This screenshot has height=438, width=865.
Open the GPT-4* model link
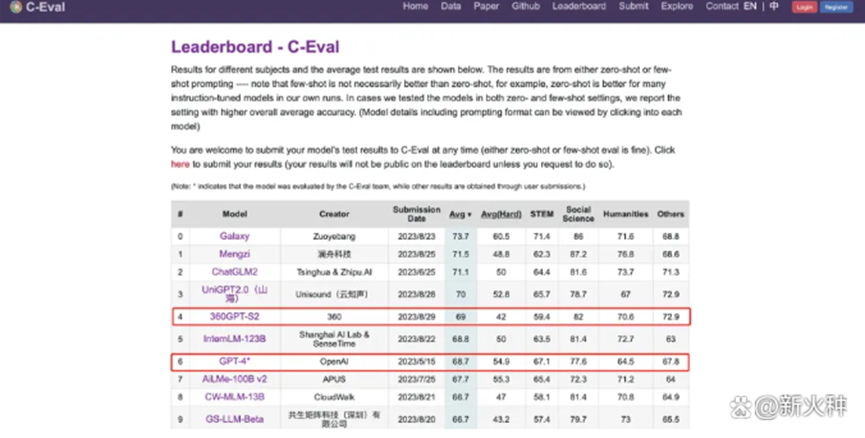coord(234,361)
